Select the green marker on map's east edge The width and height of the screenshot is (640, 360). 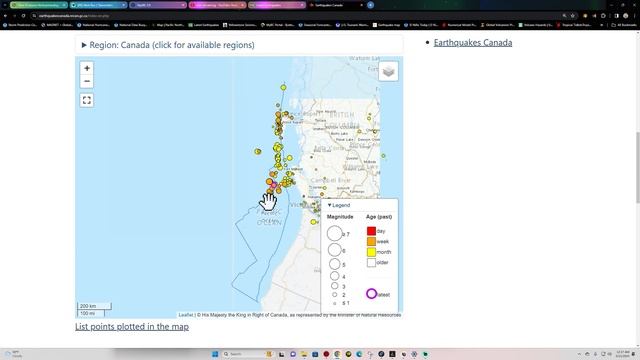[x=383, y=156]
